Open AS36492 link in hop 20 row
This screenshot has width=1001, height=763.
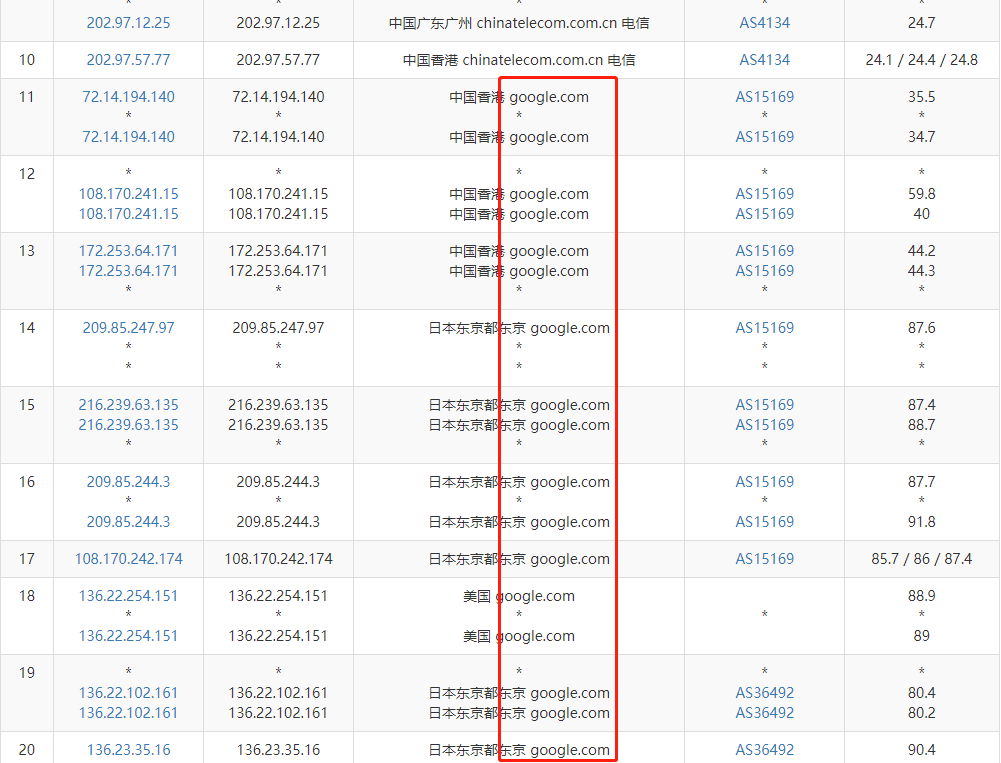point(764,750)
